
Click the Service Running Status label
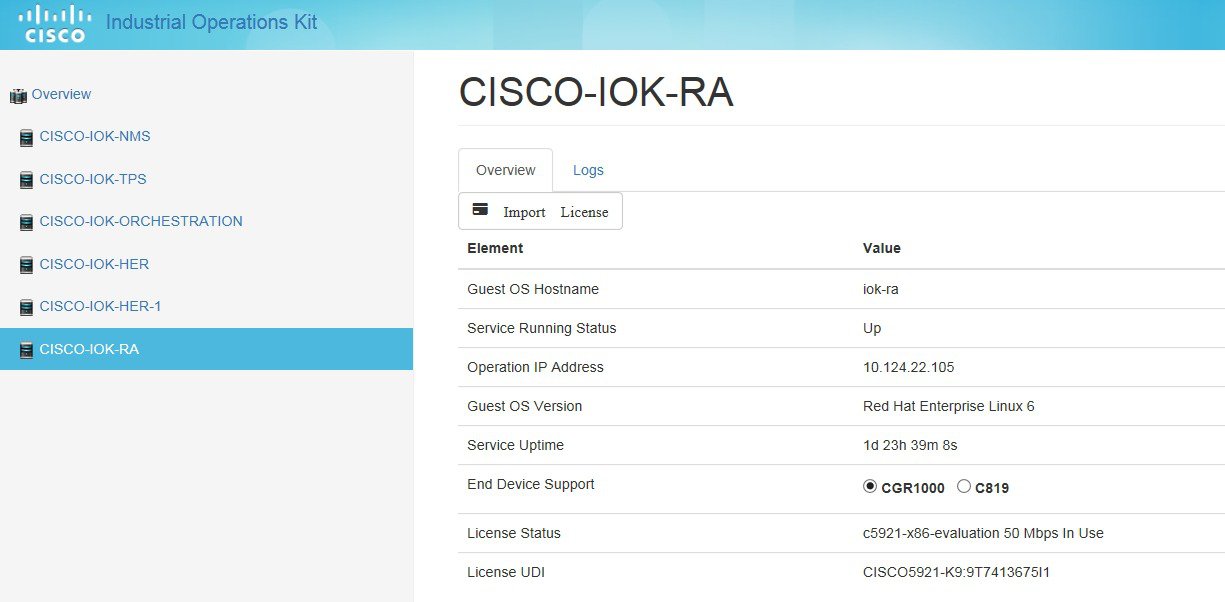542,328
